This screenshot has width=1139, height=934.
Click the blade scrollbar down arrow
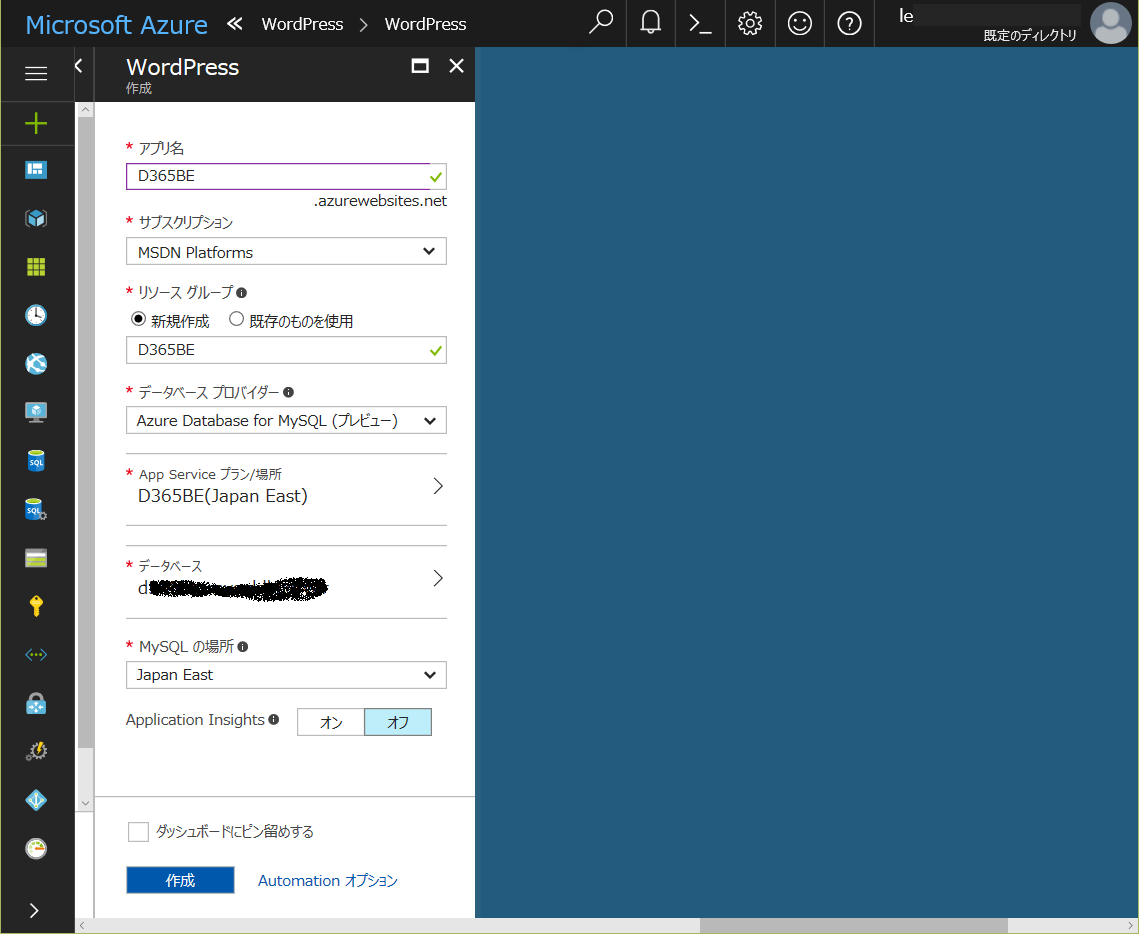point(85,803)
